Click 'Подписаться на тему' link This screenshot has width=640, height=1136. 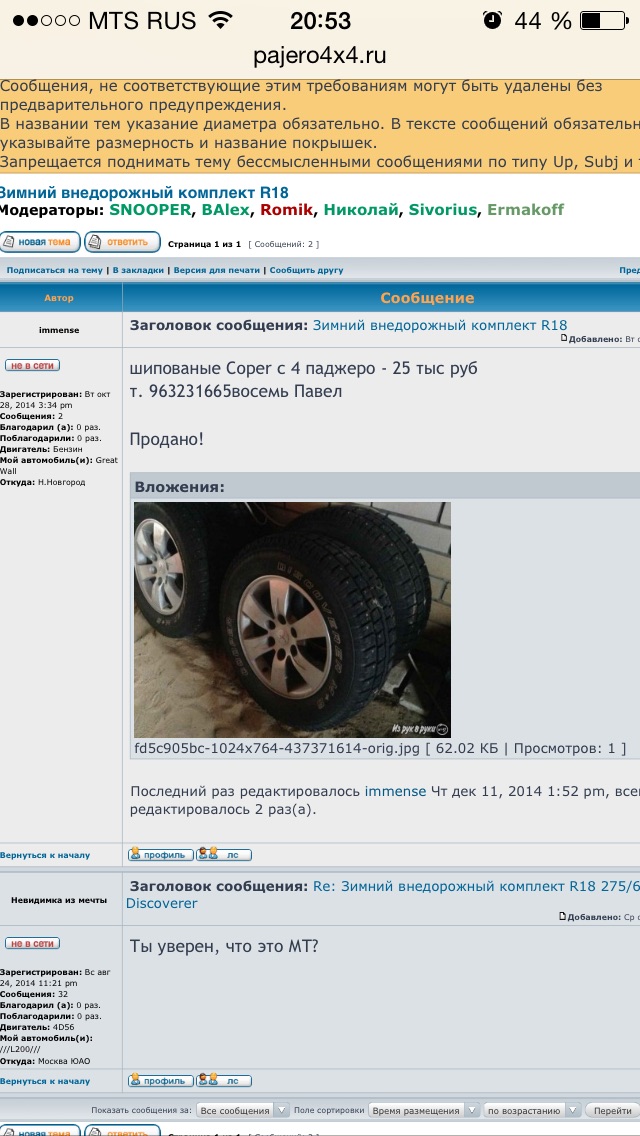54,270
